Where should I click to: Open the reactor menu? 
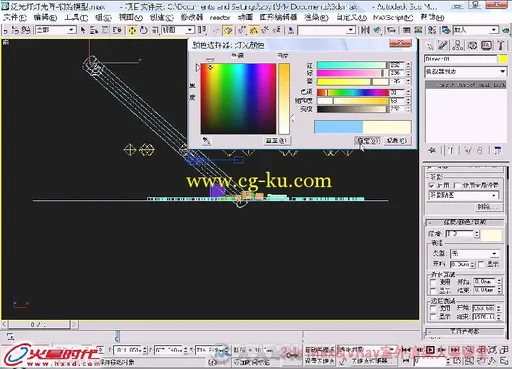tap(220, 17)
